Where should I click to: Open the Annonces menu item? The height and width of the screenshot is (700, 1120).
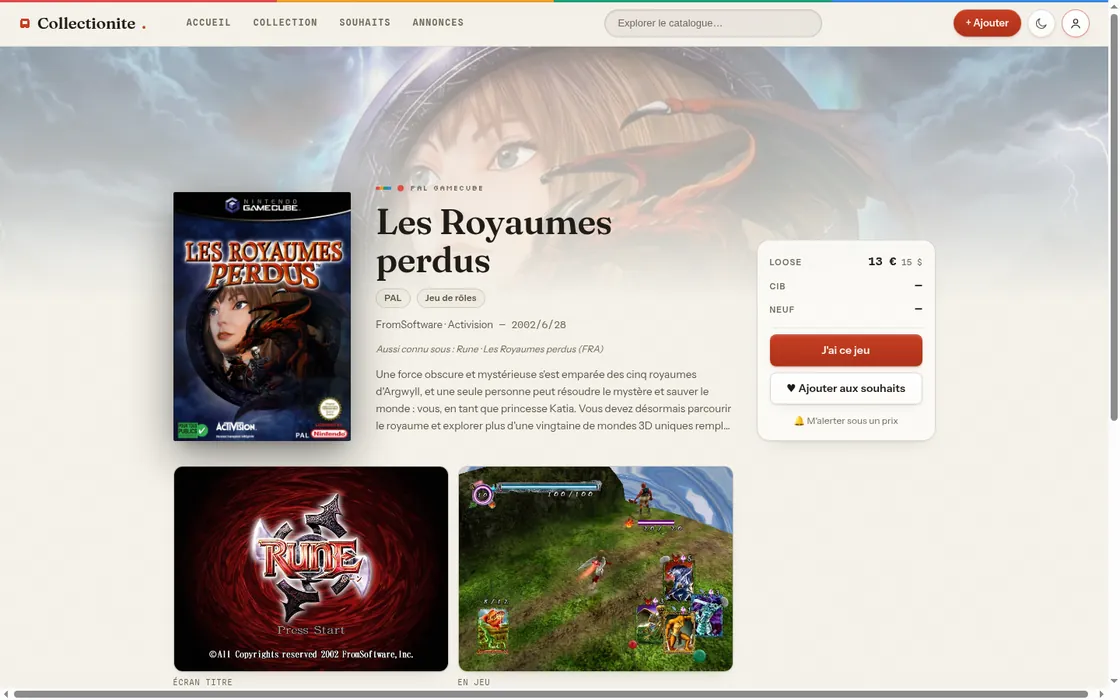point(438,23)
